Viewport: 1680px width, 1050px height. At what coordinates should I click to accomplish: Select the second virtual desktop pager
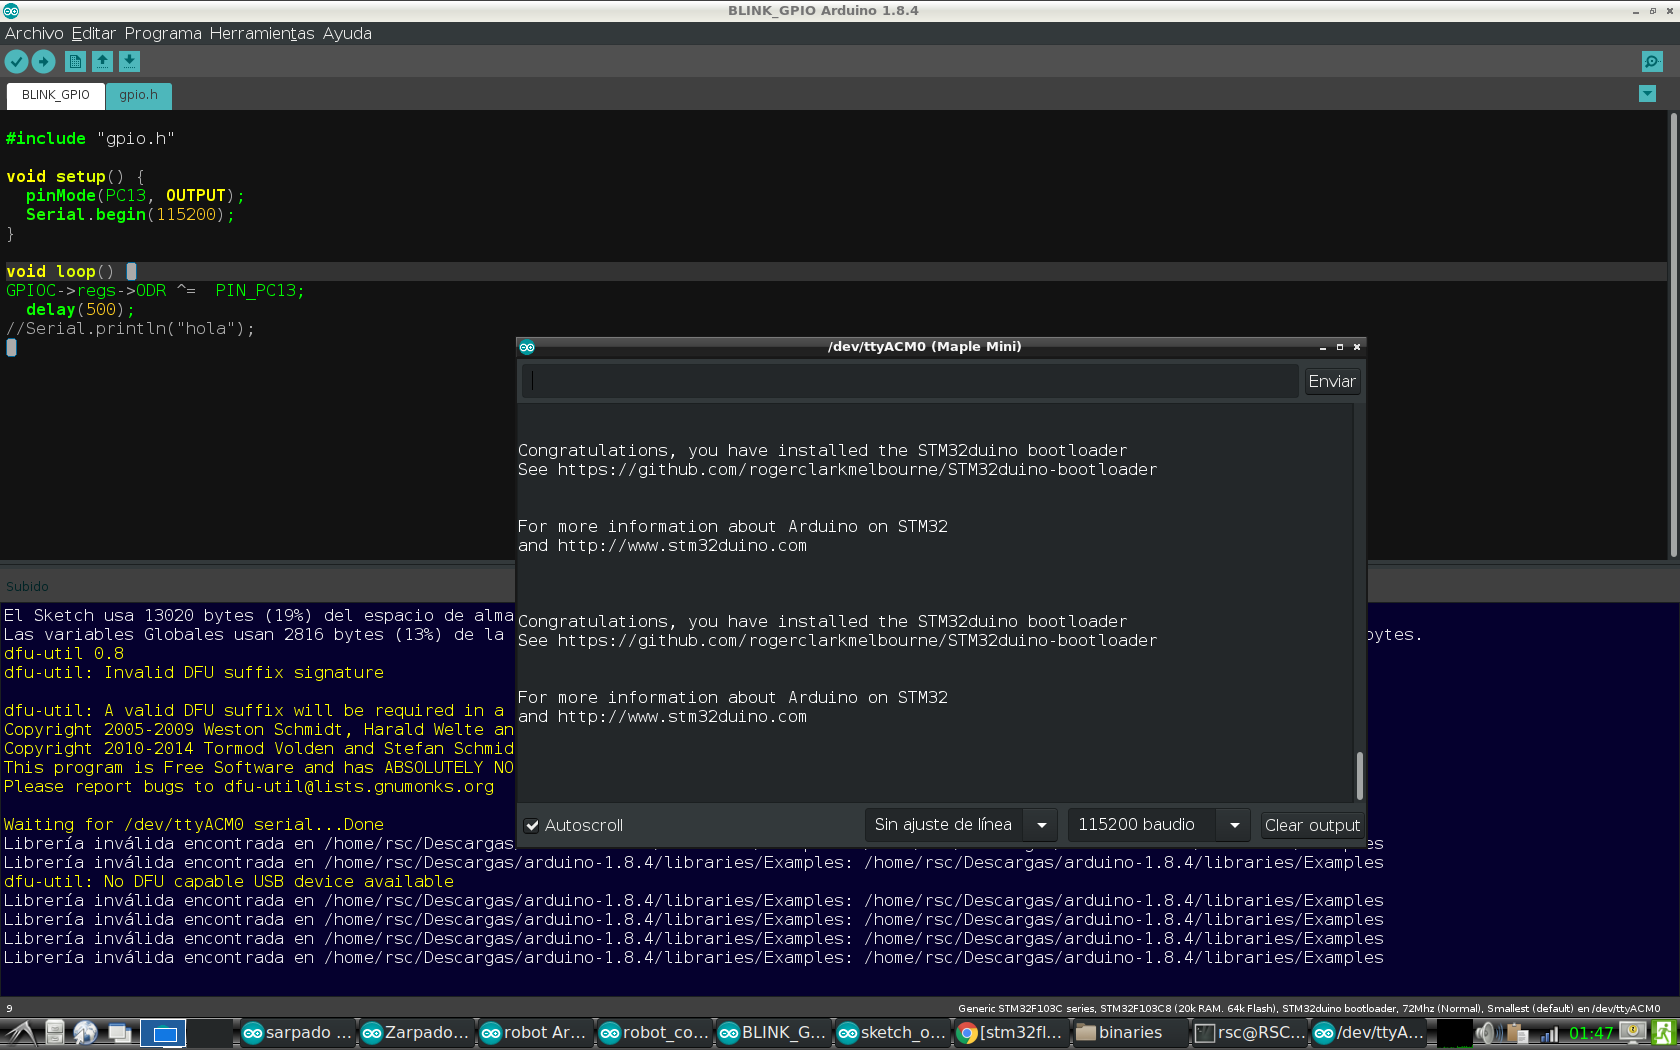pyautogui.click(x=211, y=1033)
